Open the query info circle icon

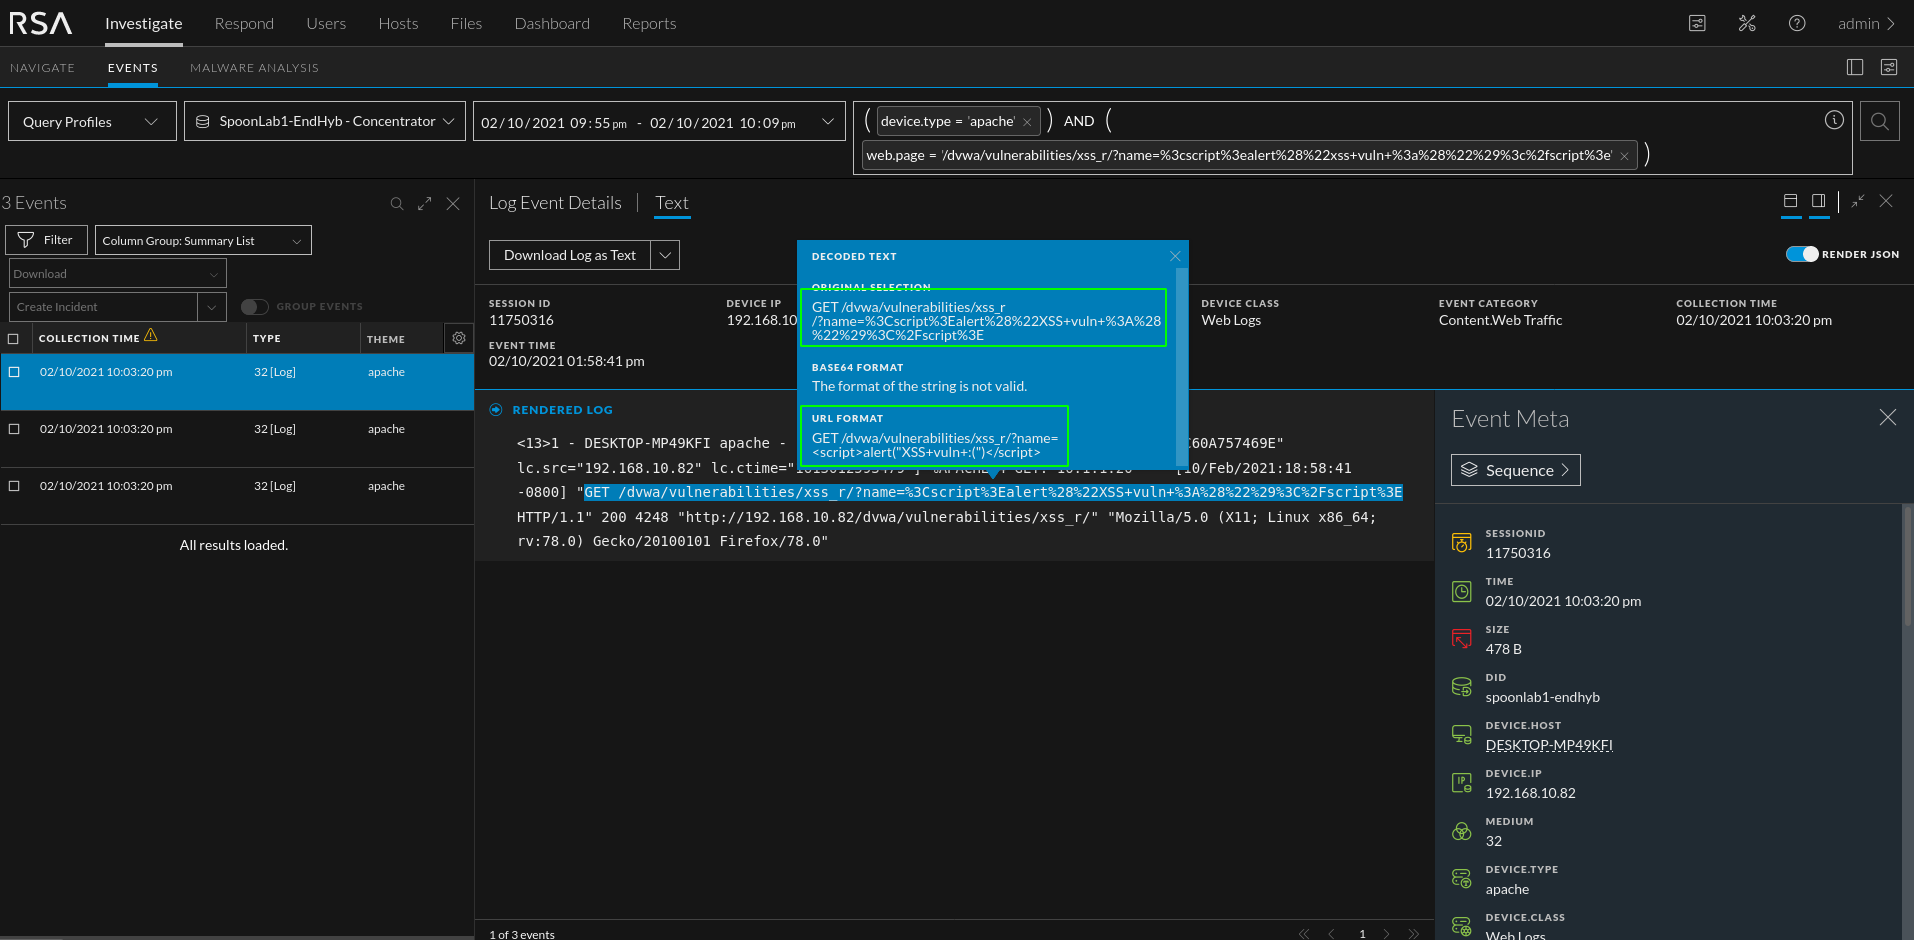1834,119
